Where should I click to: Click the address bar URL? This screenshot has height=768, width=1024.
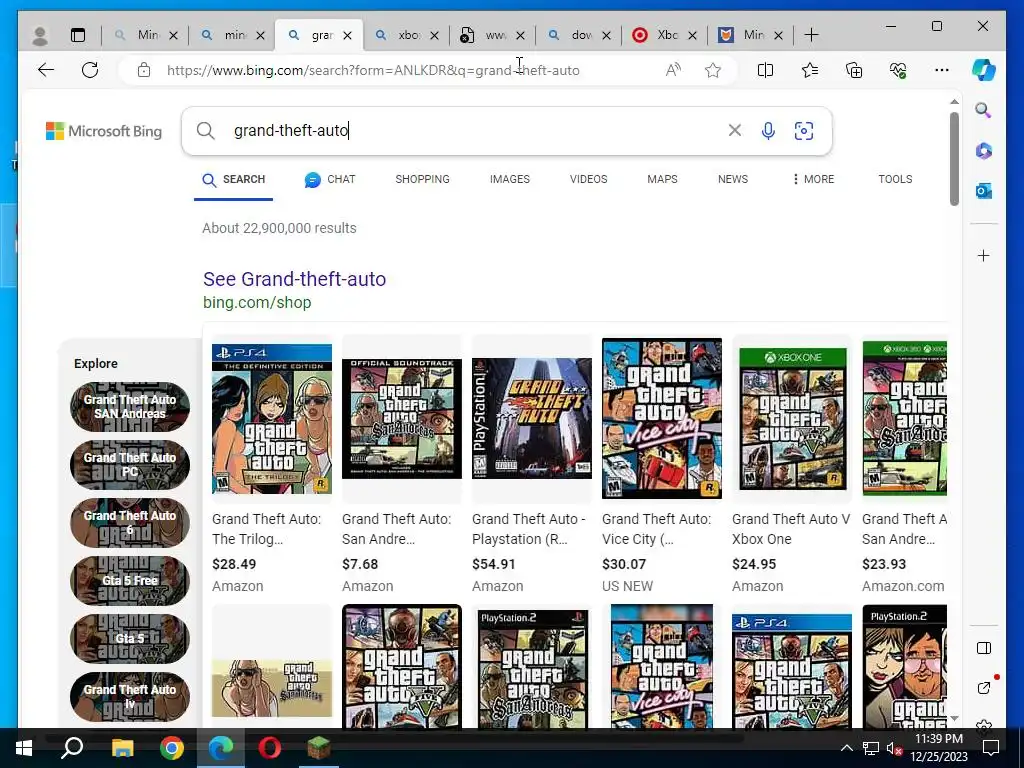tap(373, 70)
